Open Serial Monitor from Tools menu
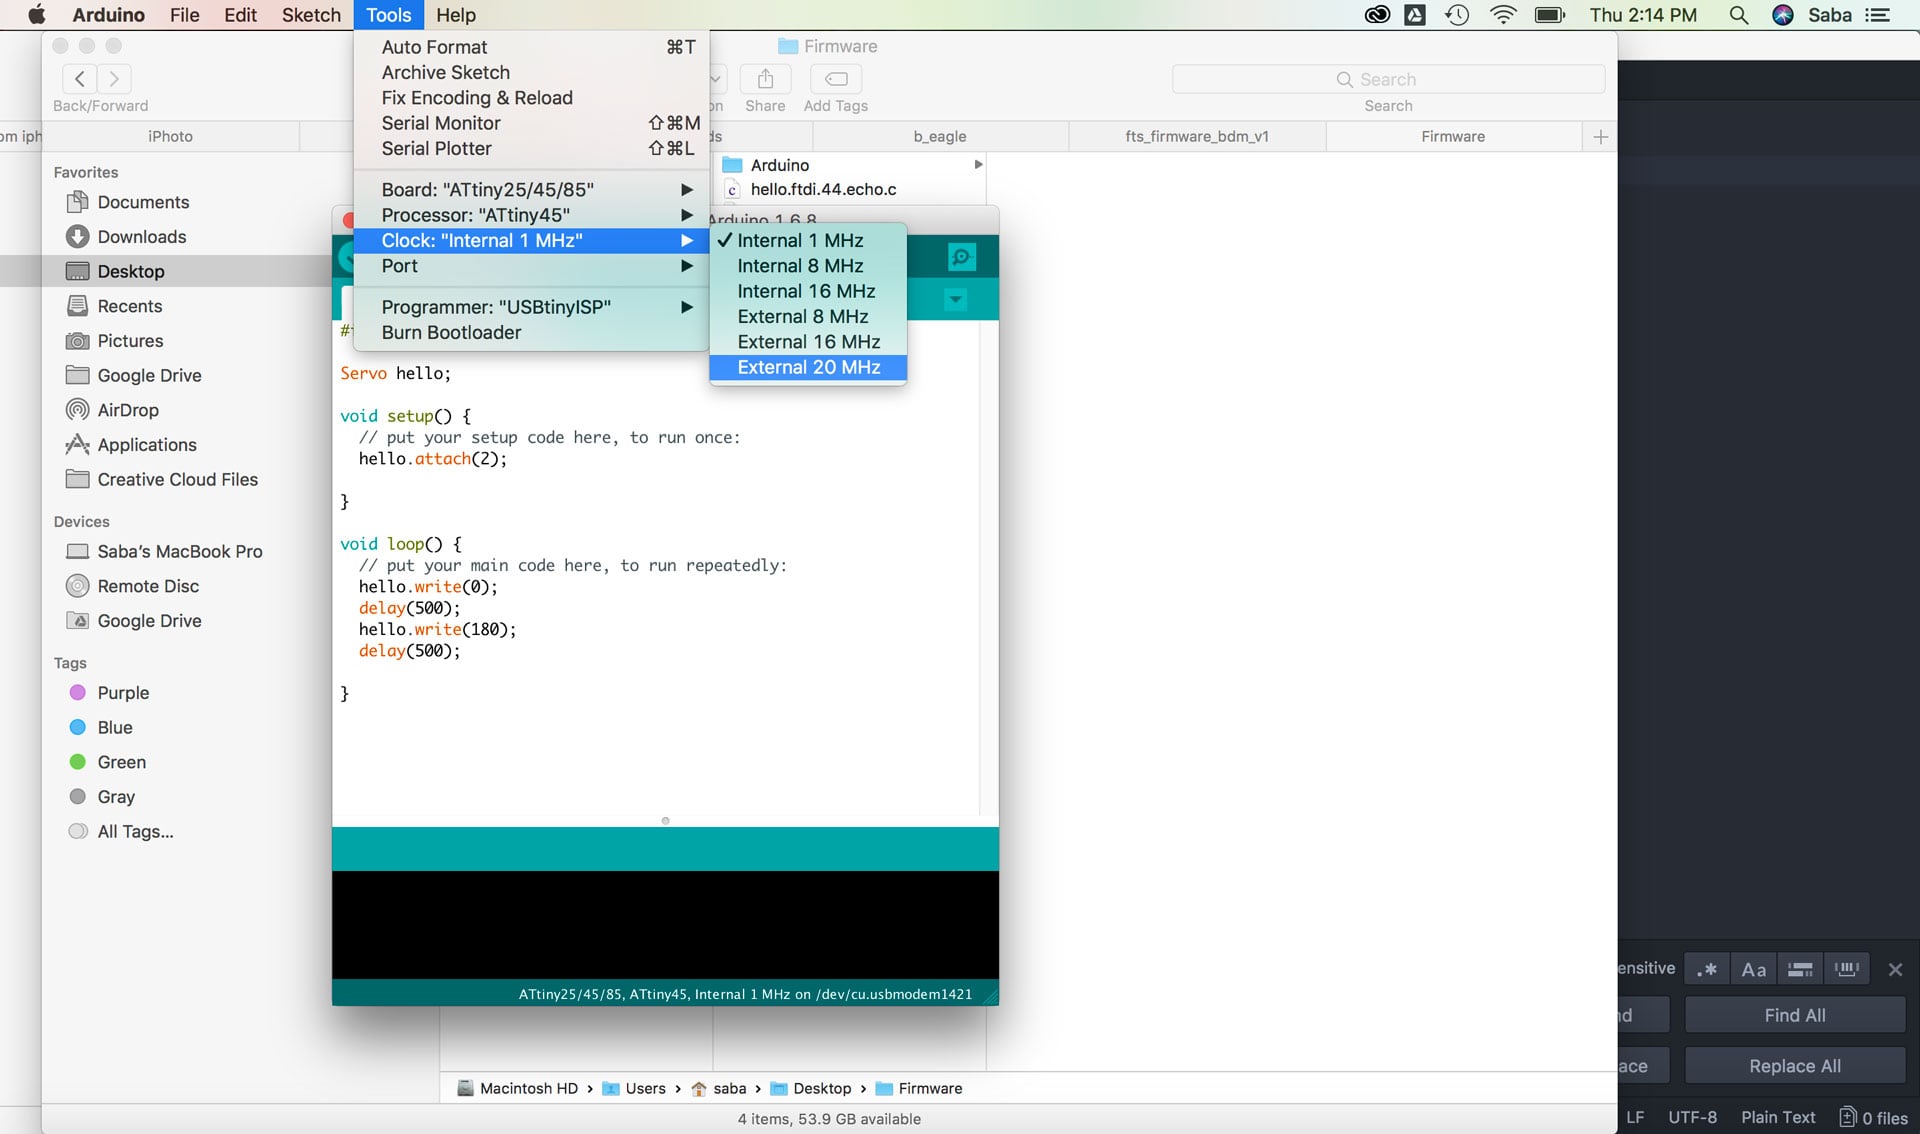This screenshot has width=1920, height=1134. click(x=532, y=123)
